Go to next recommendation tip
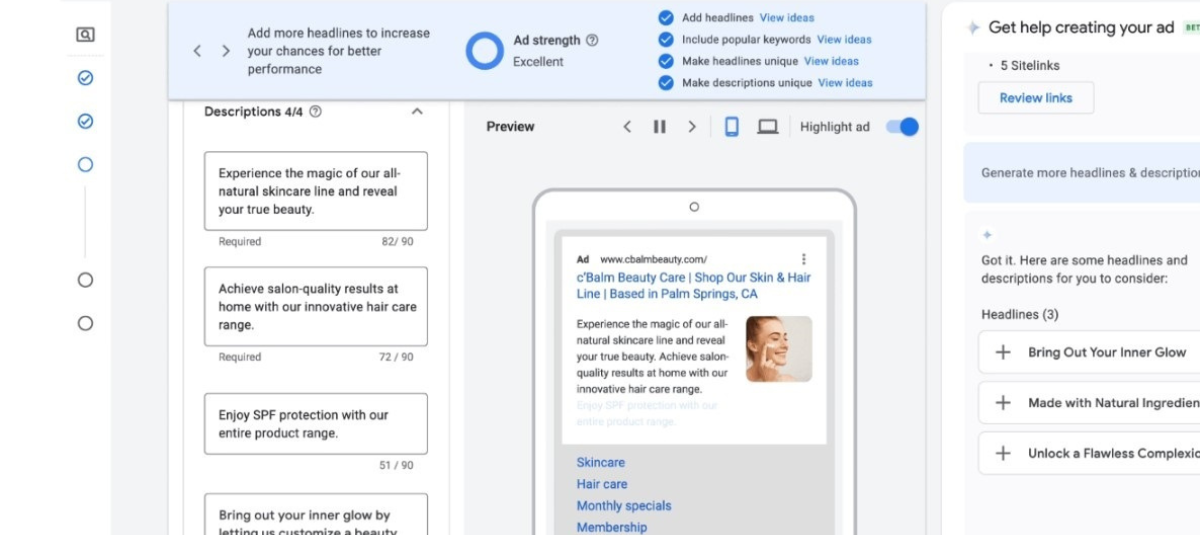This screenshot has width=1200, height=535. click(226, 51)
